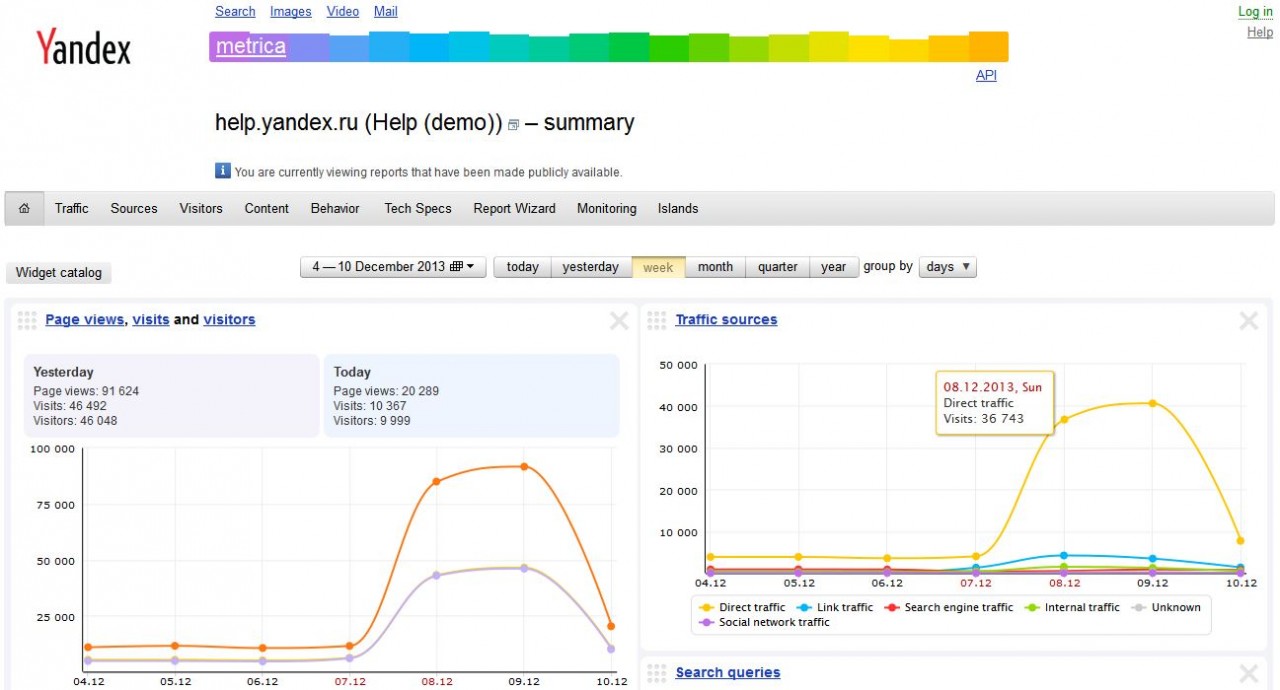Image resolution: width=1280 pixels, height=690 pixels.
Task: Click the metrica logo link
Action: click(251, 47)
